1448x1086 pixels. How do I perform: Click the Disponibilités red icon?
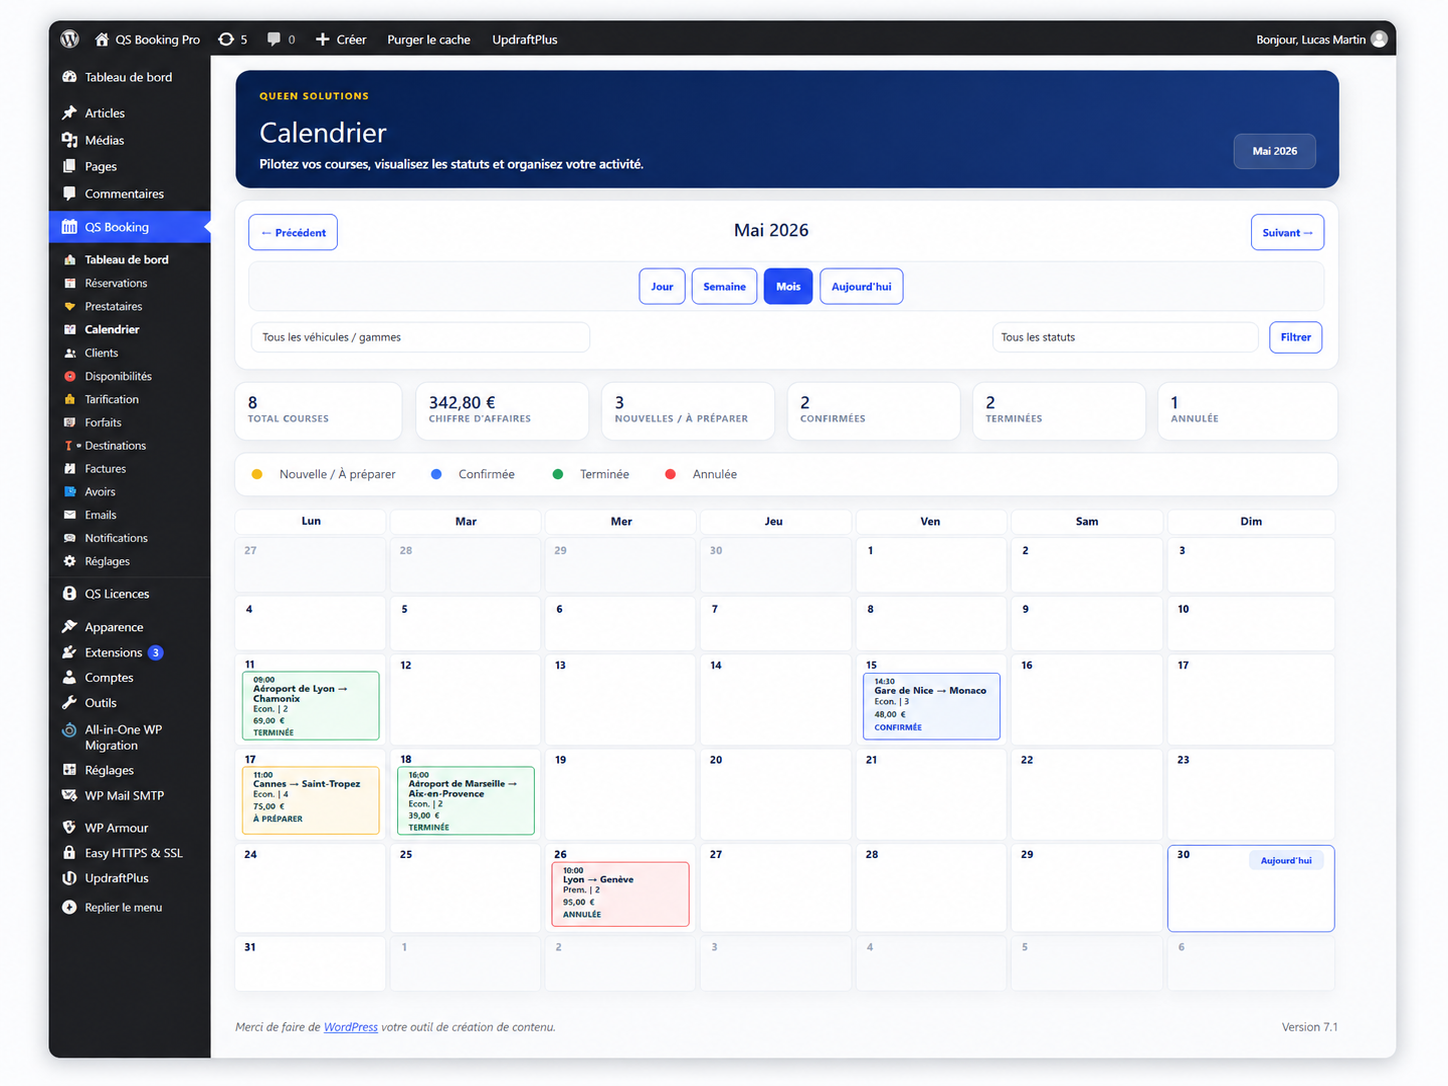70,376
